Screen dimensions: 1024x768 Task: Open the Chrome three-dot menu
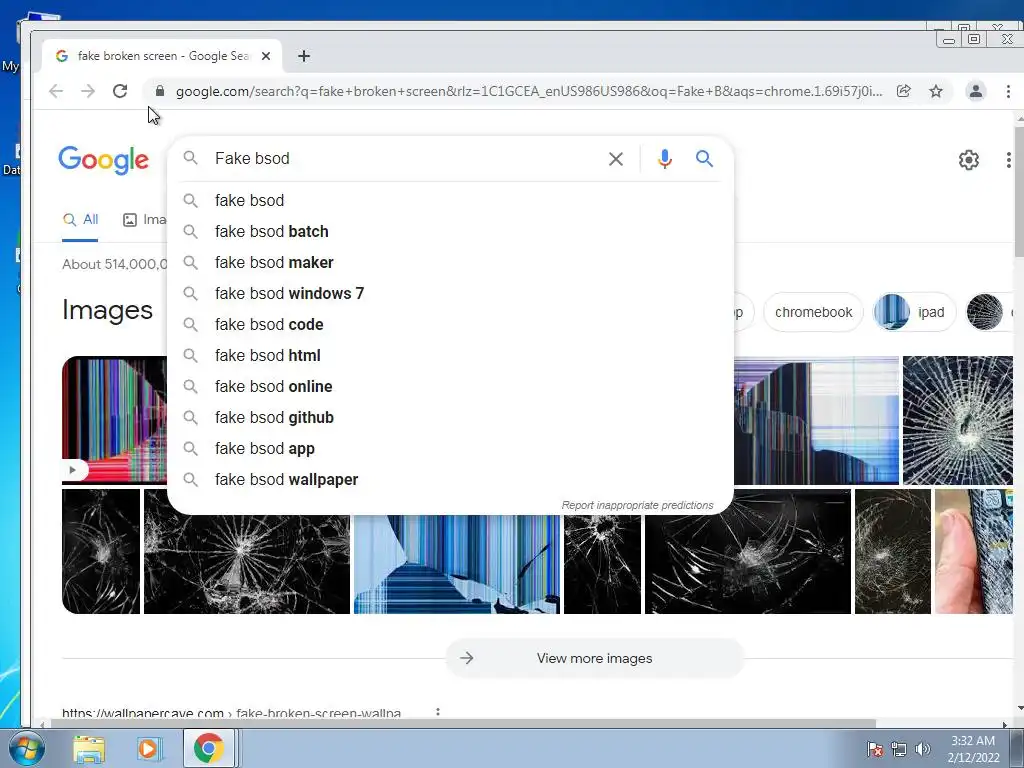1008,91
